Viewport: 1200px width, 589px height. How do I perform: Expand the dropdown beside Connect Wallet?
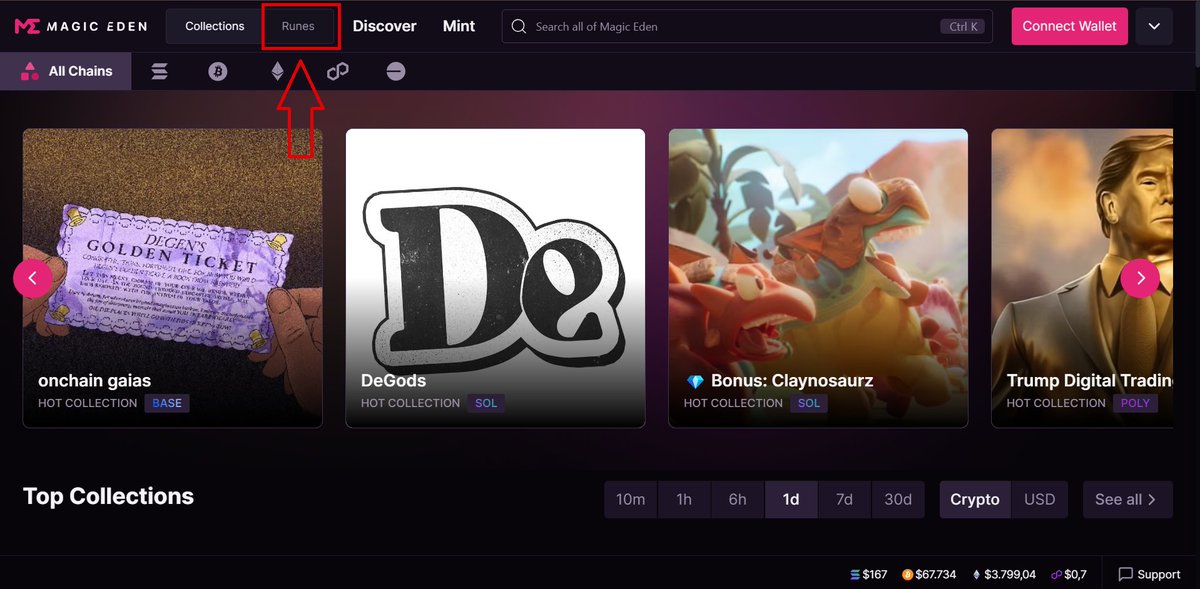pos(1154,26)
